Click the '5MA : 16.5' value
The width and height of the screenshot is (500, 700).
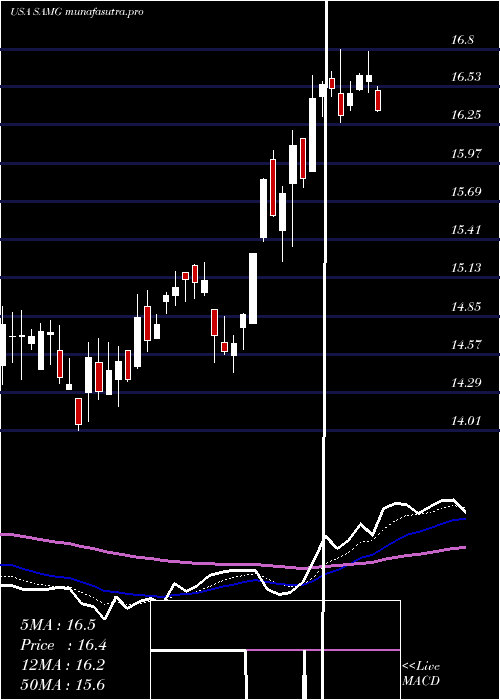(58, 625)
